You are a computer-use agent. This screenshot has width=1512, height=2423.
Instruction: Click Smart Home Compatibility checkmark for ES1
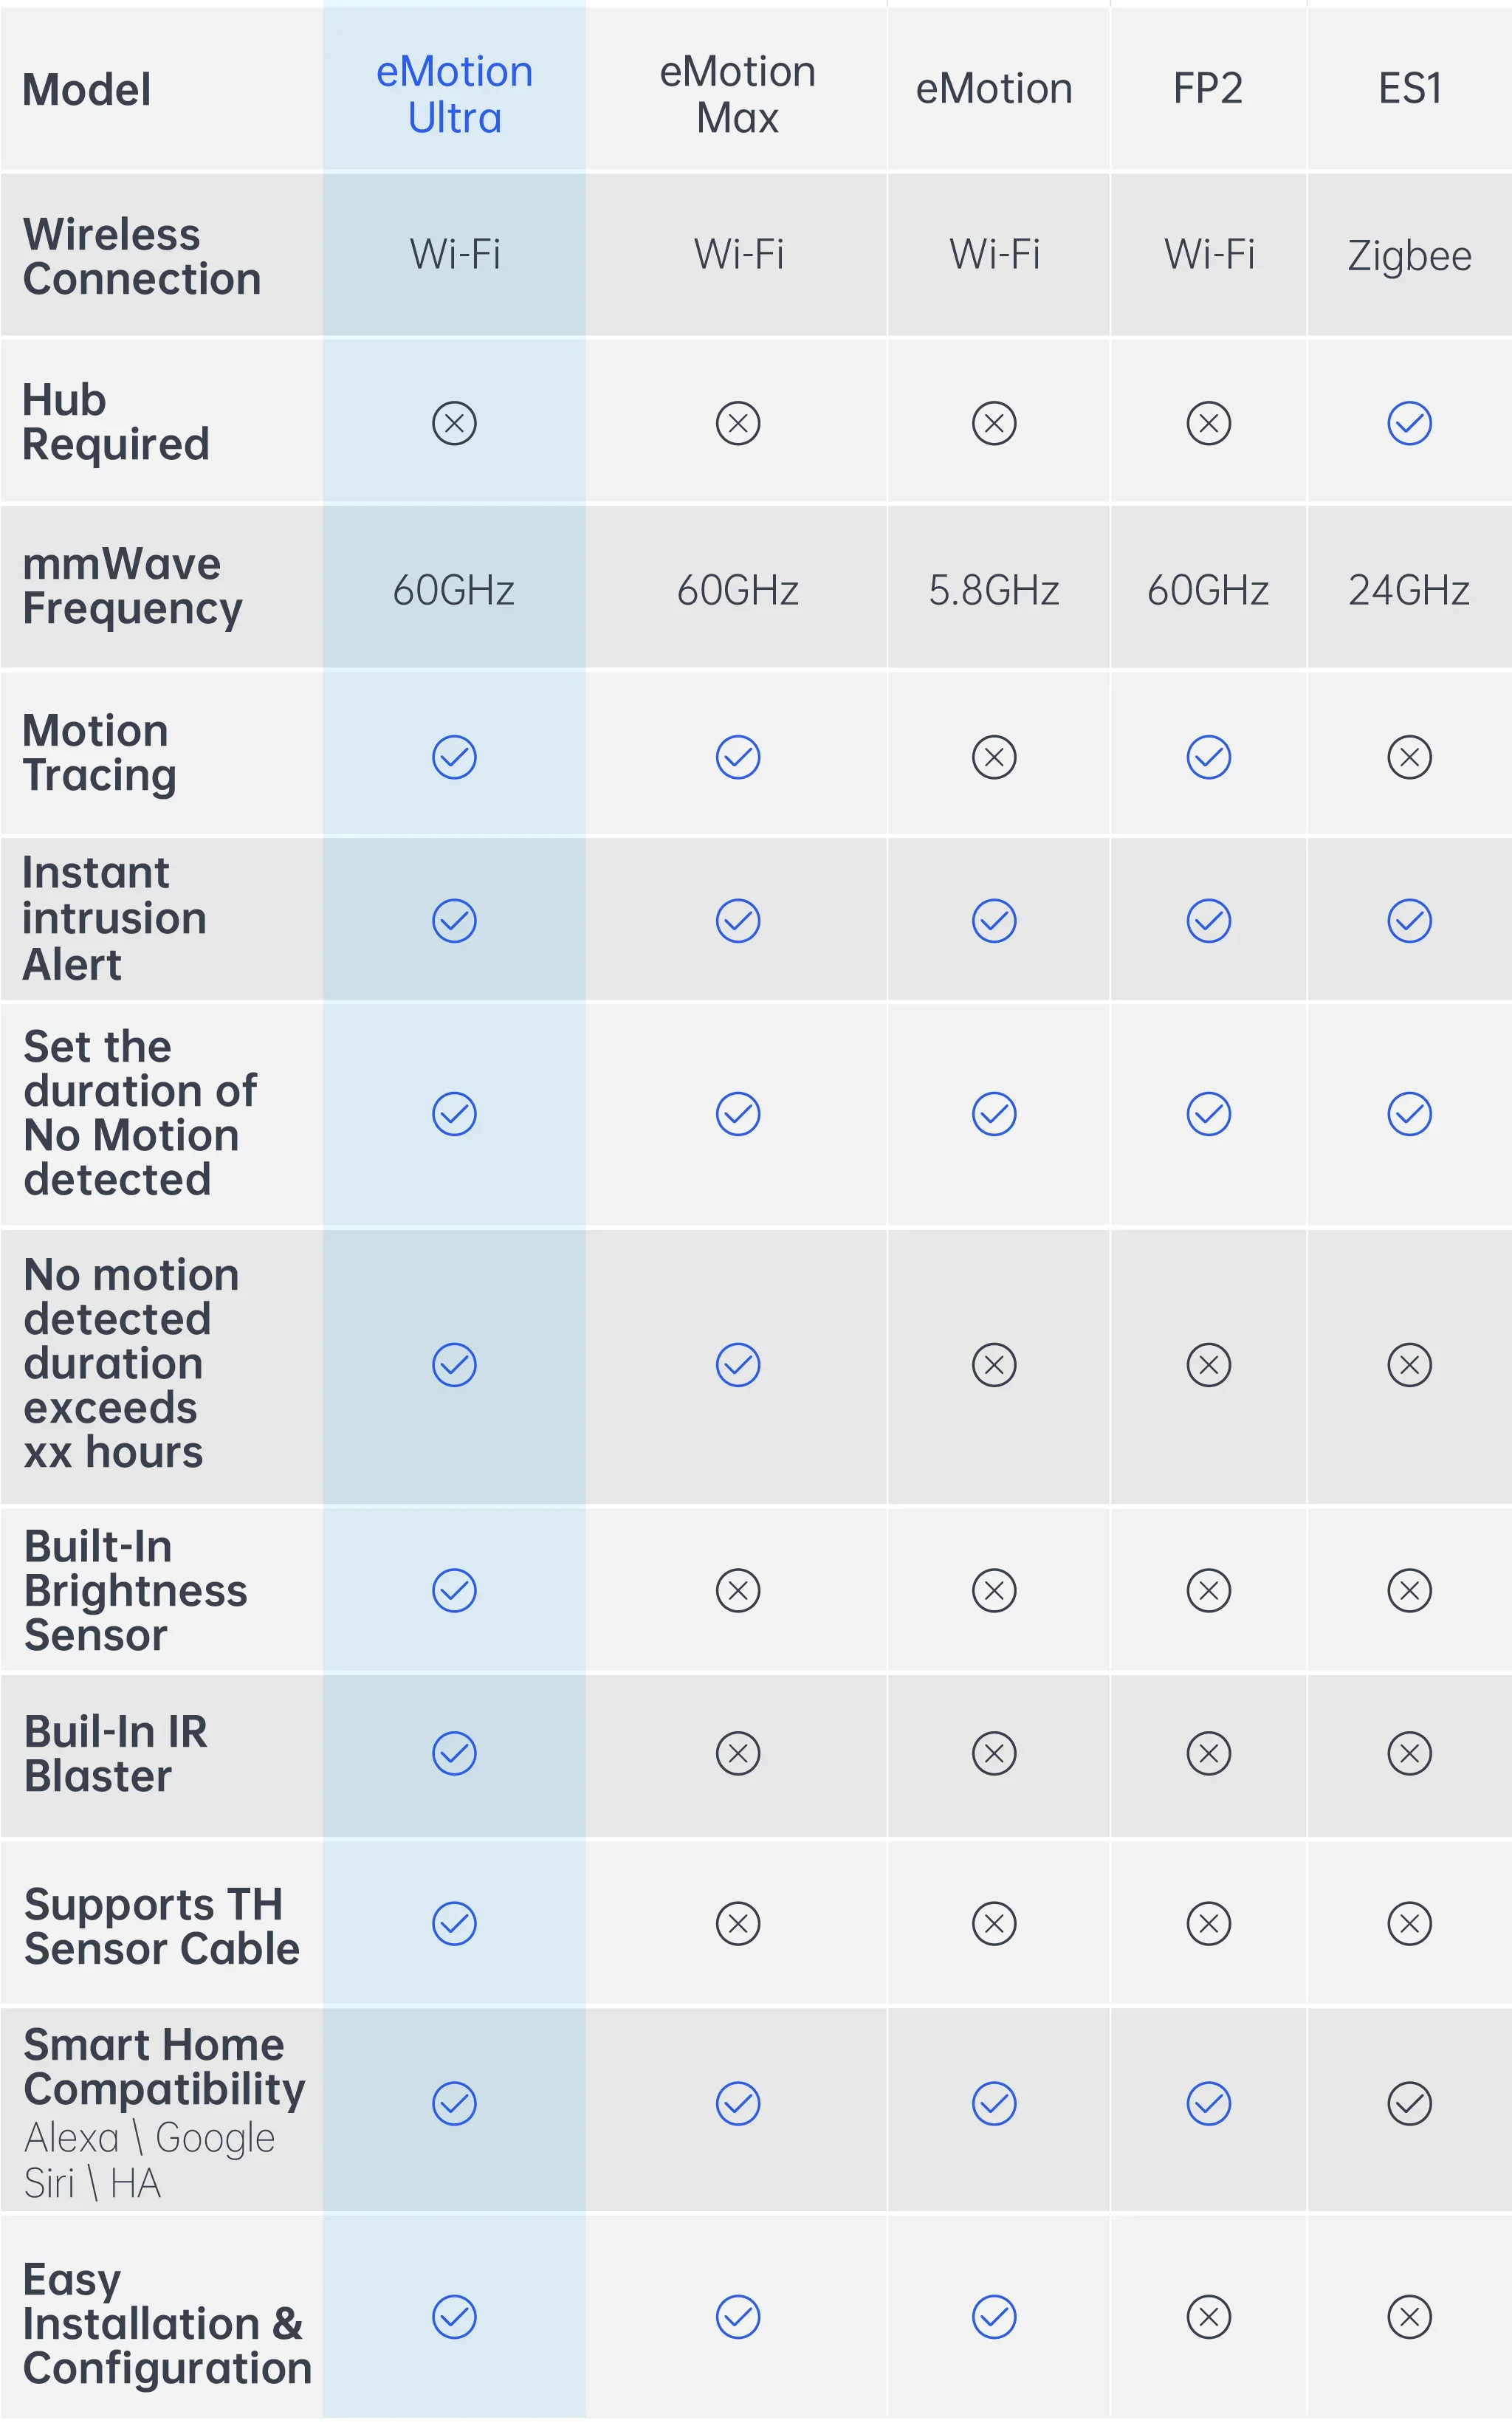click(x=1409, y=2103)
